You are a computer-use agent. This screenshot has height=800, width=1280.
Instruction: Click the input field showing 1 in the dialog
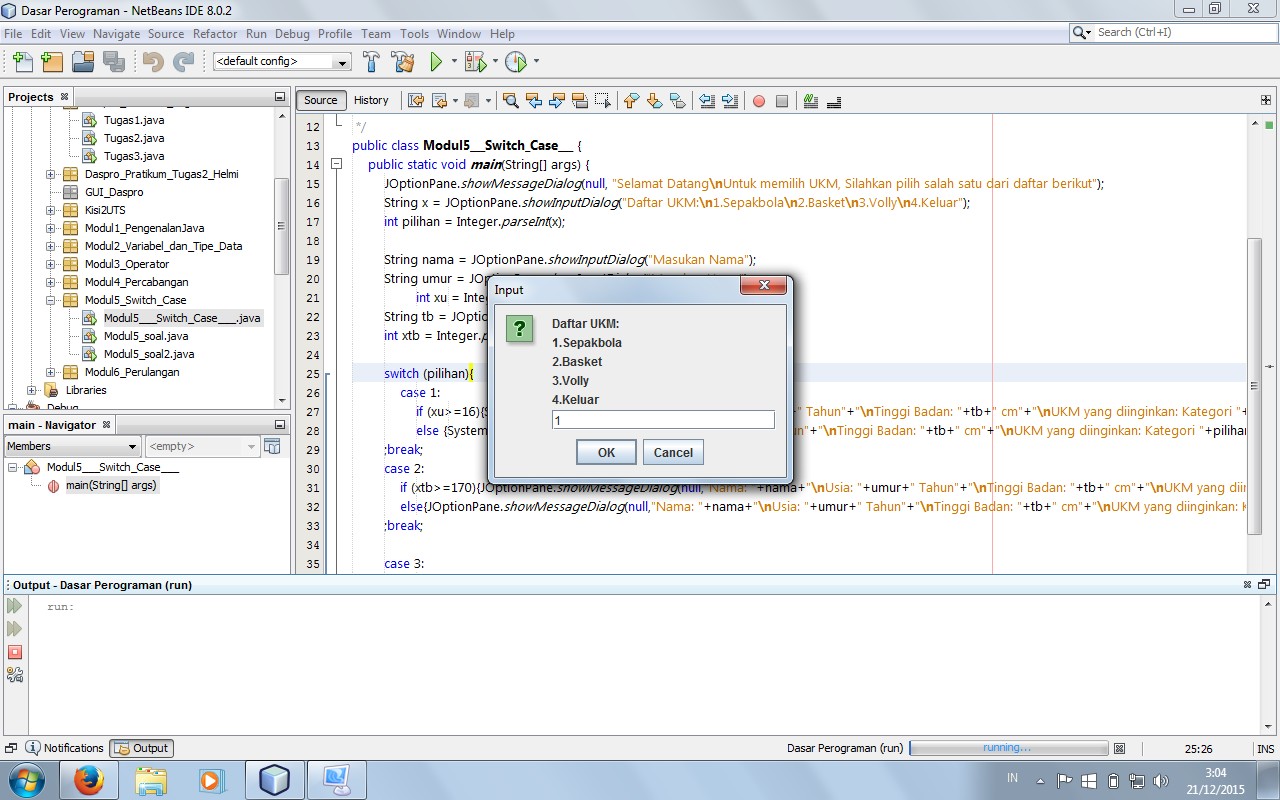663,419
